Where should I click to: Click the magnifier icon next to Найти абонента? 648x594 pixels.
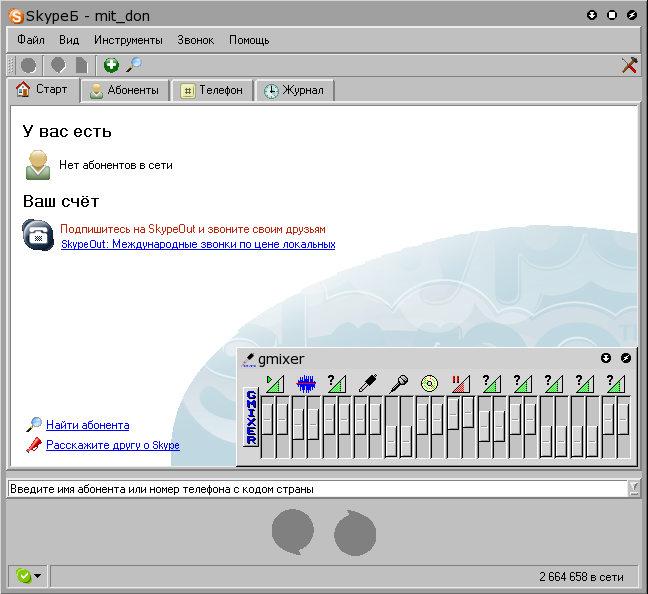click(34, 425)
